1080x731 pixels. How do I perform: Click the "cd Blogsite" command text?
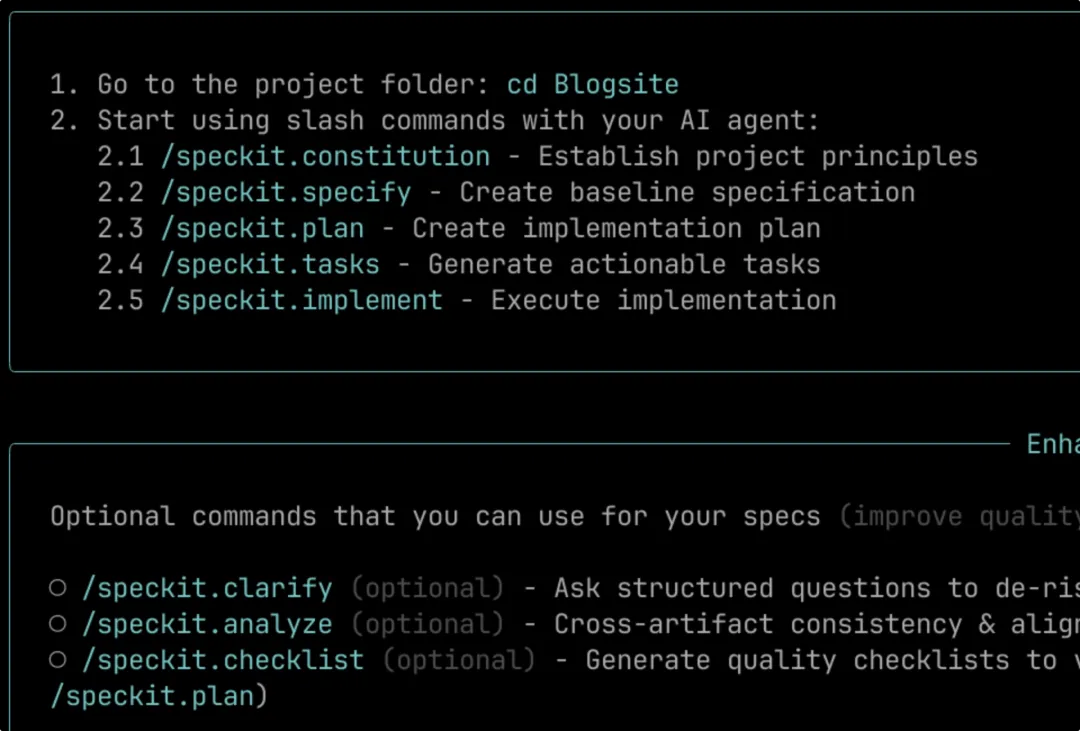coord(593,85)
